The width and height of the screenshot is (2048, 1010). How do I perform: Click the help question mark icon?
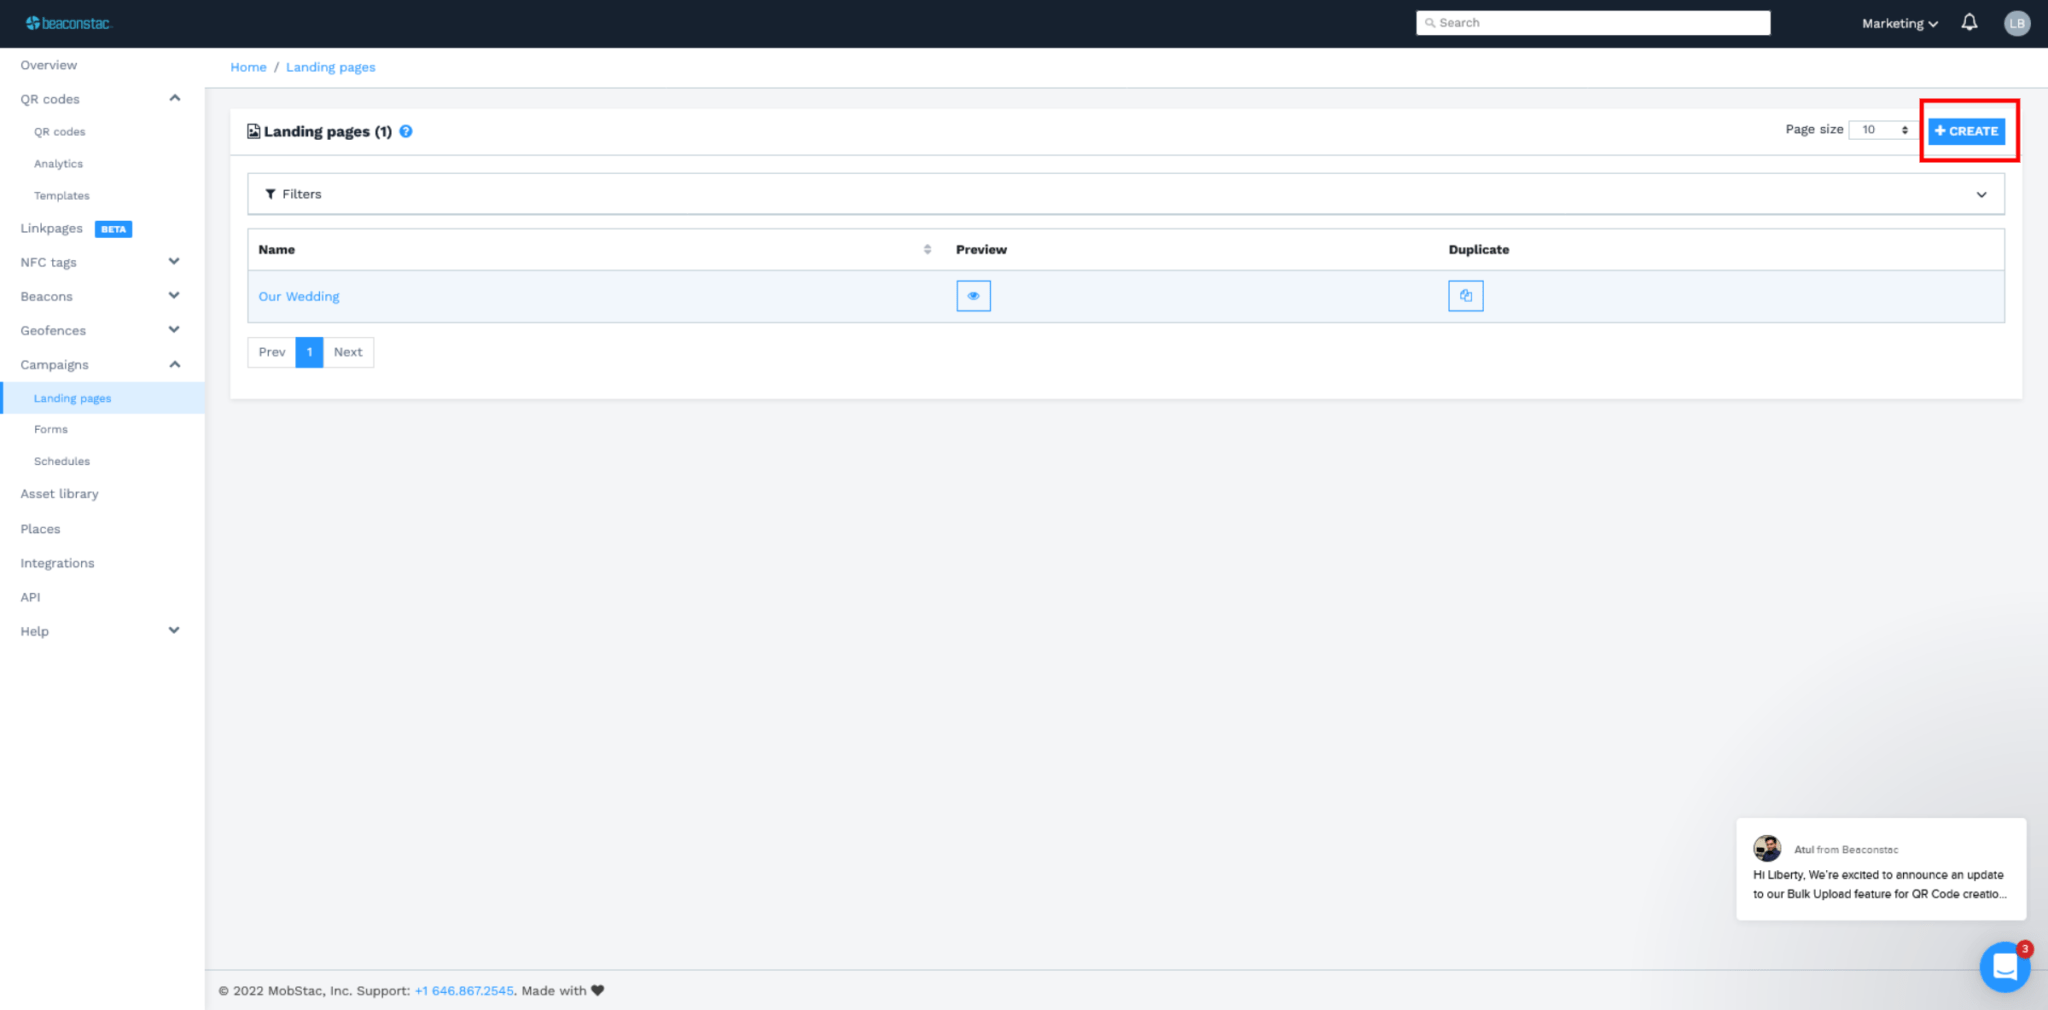click(406, 131)
